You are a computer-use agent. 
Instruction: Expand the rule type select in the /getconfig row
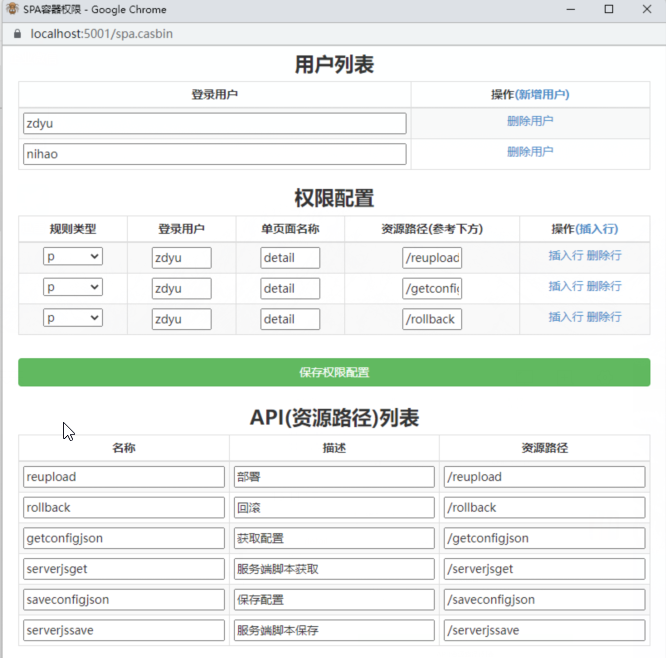point(73,287)
